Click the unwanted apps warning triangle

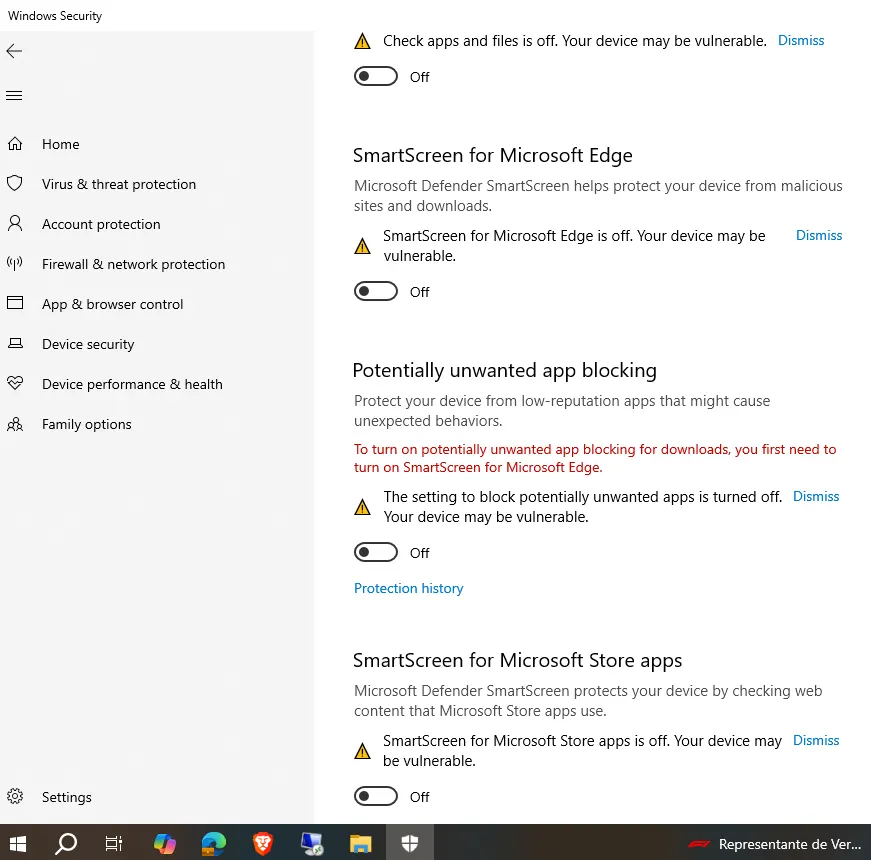point(362,507)
